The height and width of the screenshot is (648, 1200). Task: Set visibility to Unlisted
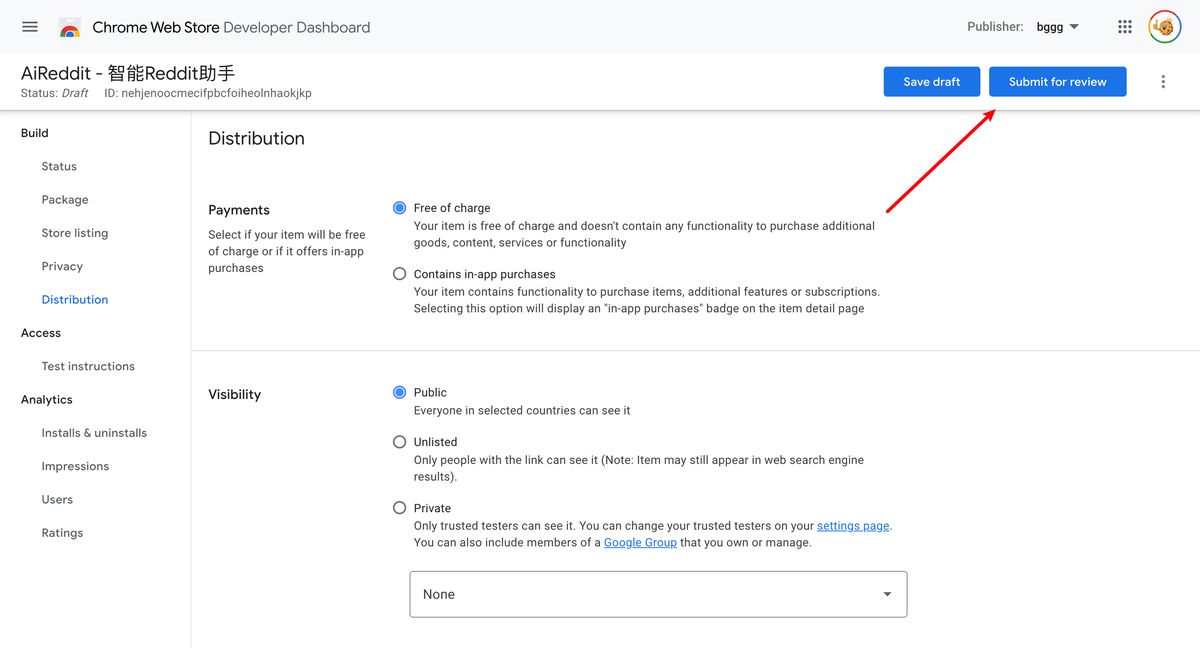399,441
